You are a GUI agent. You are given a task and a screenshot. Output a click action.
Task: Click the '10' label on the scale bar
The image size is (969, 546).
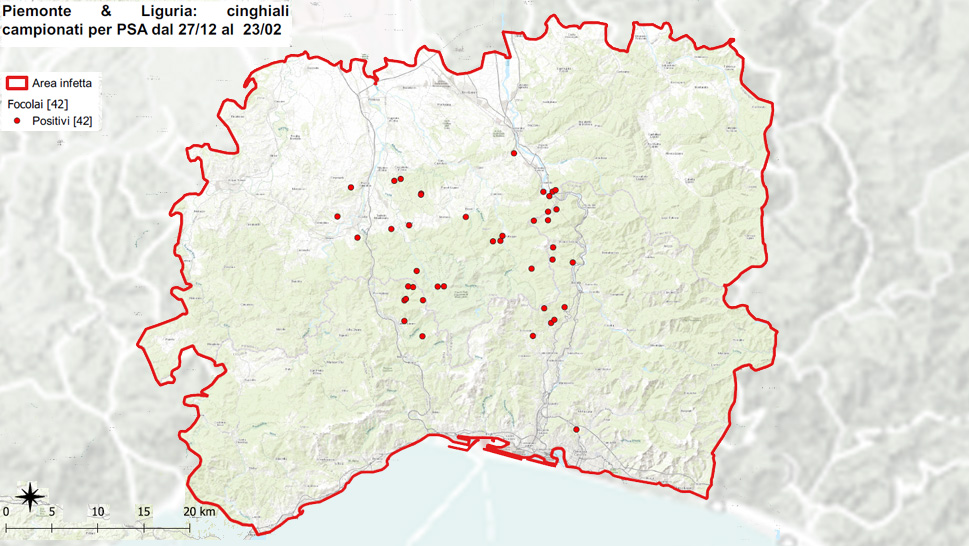click(x=98, y=512)
